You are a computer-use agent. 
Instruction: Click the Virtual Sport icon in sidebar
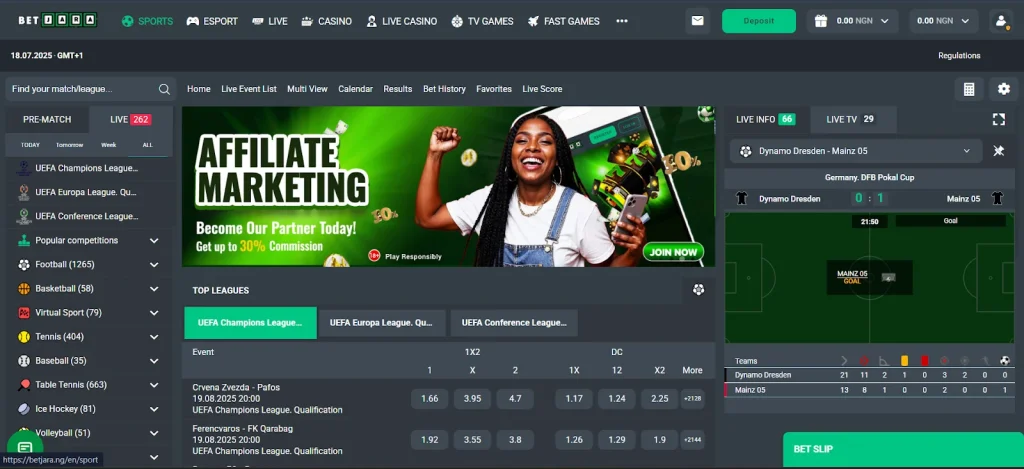click(24, 313)
